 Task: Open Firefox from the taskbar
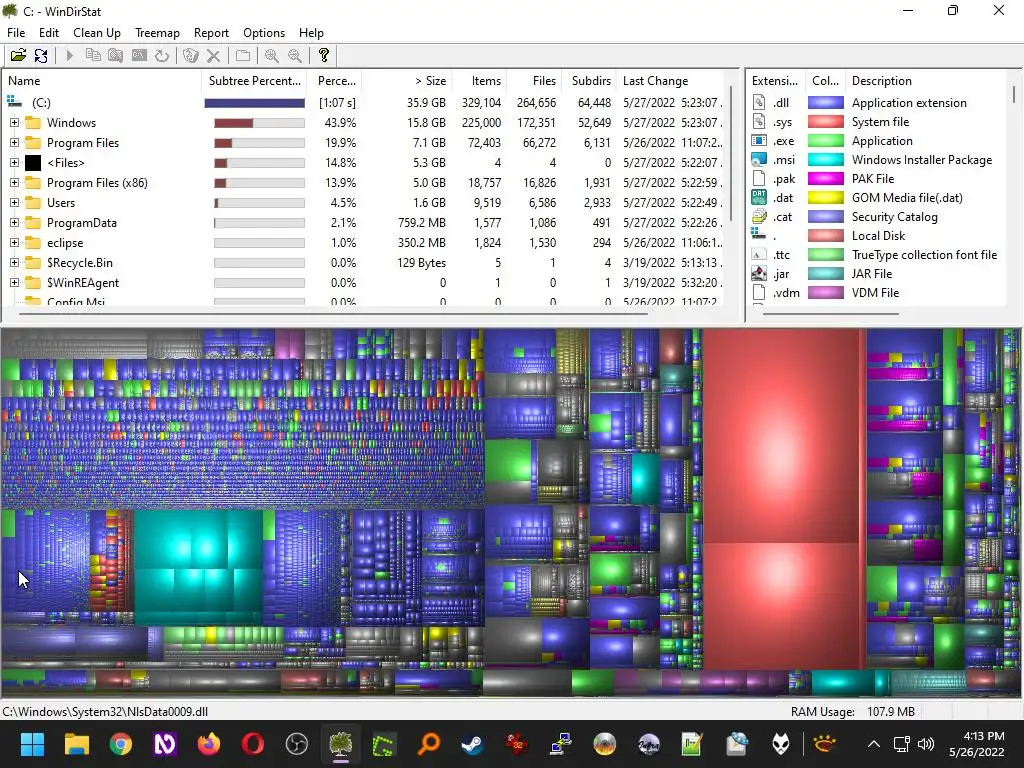click(x=208, y=744)
